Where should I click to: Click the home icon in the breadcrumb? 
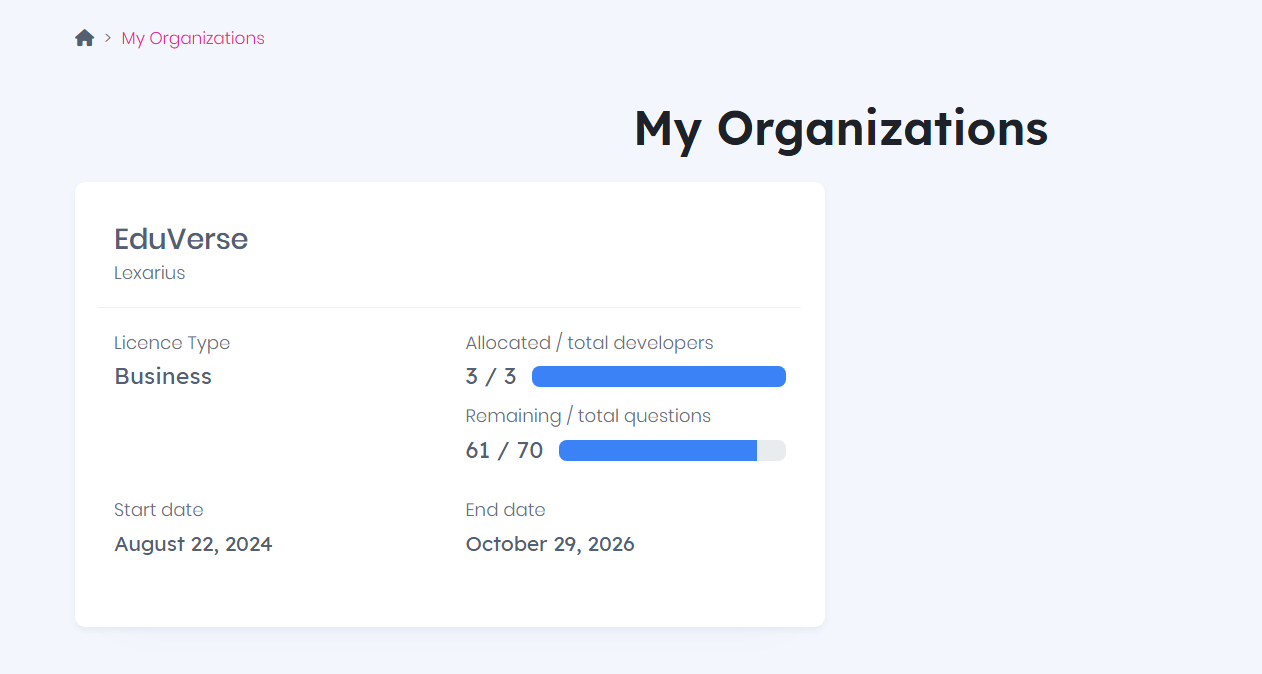pyautogui.click(x=85, y=38)
